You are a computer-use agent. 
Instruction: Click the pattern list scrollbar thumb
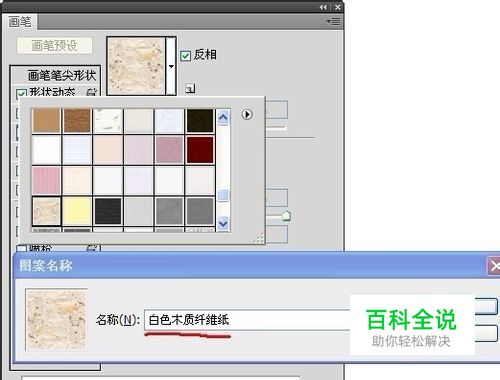[223, 195]
